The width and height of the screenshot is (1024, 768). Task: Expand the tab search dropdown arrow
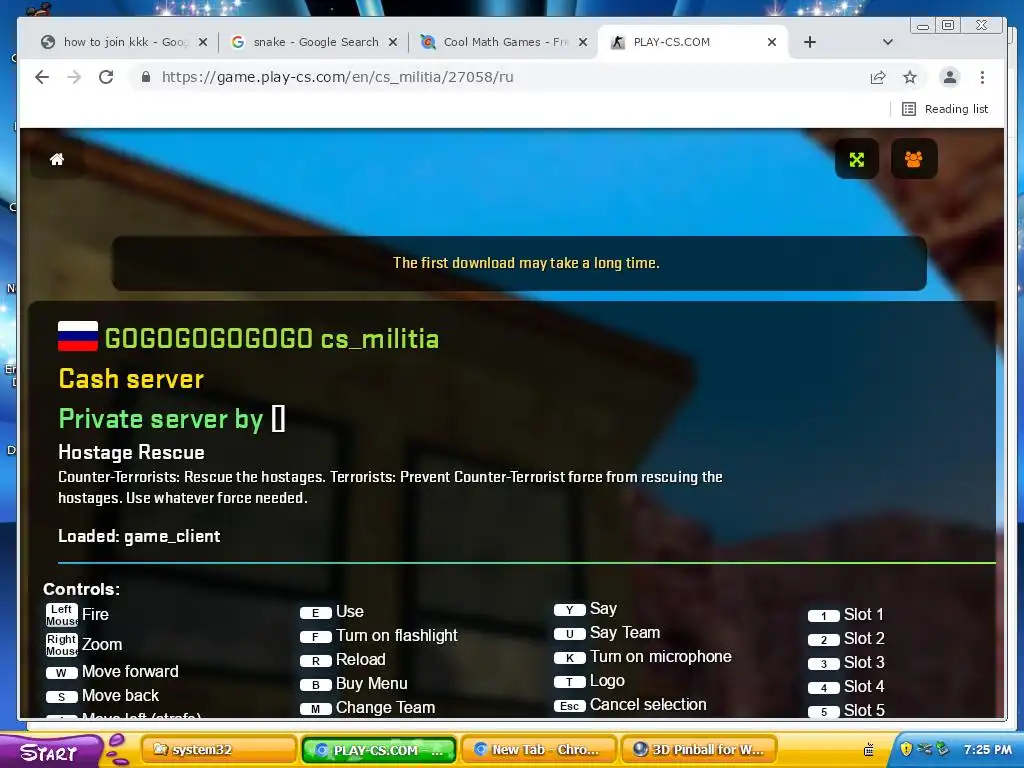888,42
